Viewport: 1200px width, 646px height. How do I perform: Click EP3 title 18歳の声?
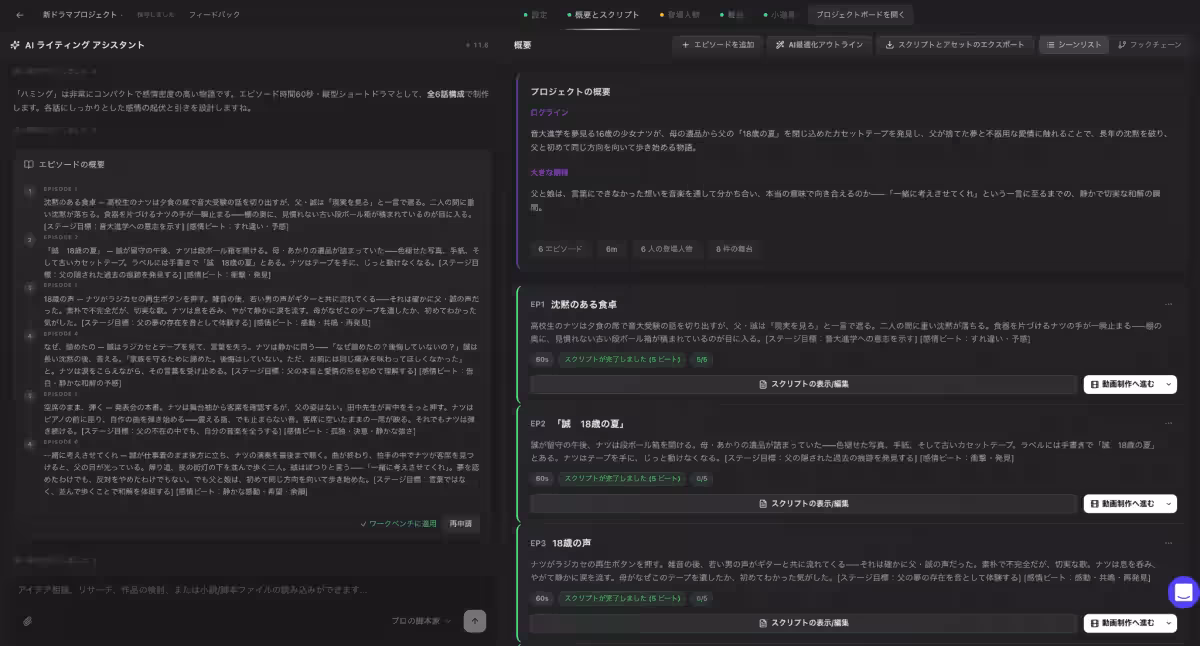[571, 543]
